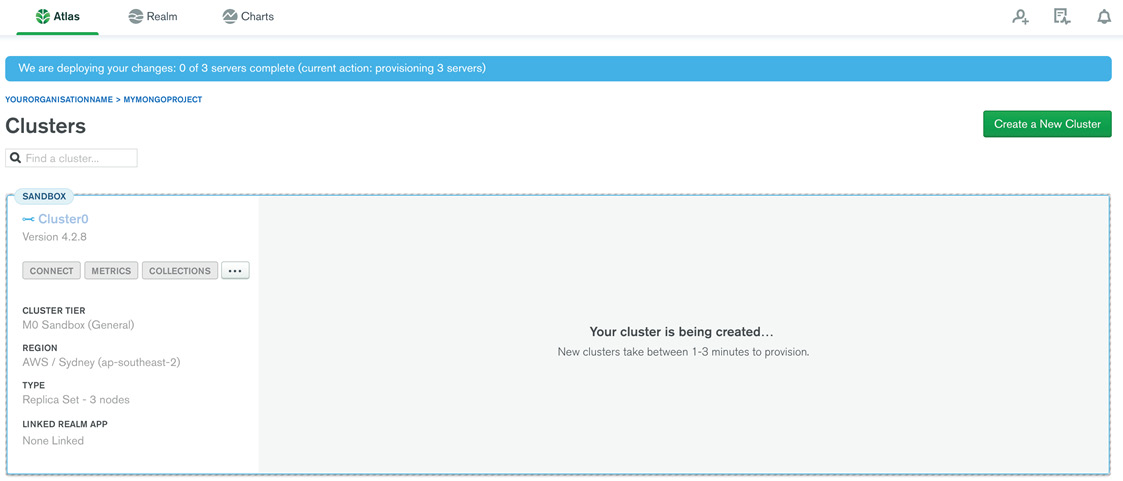Click the Replica Set - 3 nodes value
The height and width of the screenshot is (481, 1123).
[x=76, y=399]
